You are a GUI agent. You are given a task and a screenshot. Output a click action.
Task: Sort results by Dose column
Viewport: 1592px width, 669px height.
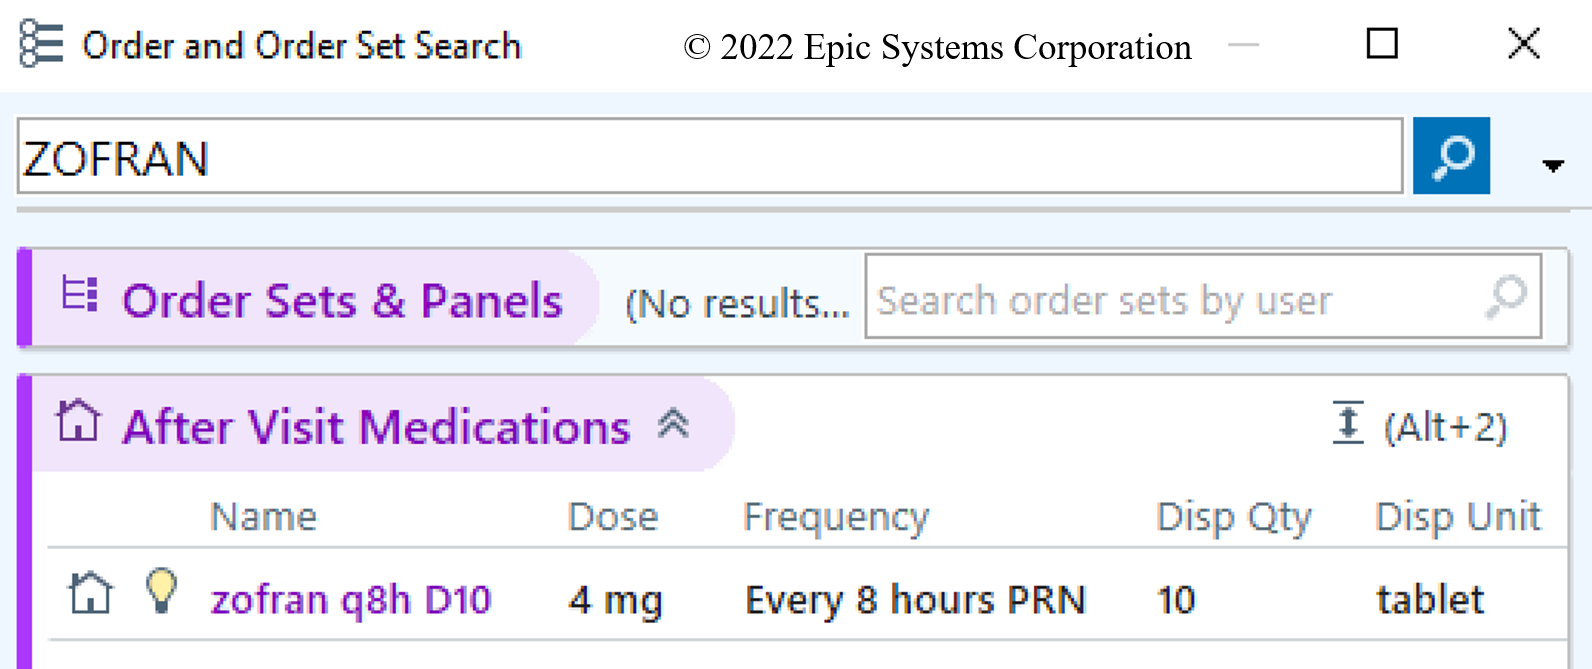click(x=612, y=517)
